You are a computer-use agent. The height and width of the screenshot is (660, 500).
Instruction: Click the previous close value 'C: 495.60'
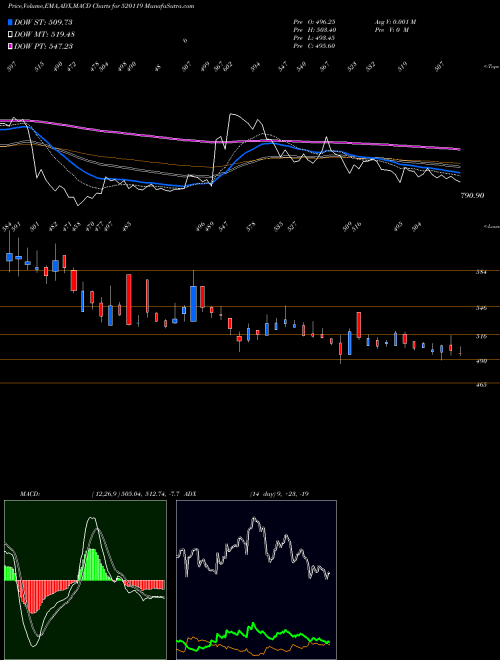click(320, 46)
